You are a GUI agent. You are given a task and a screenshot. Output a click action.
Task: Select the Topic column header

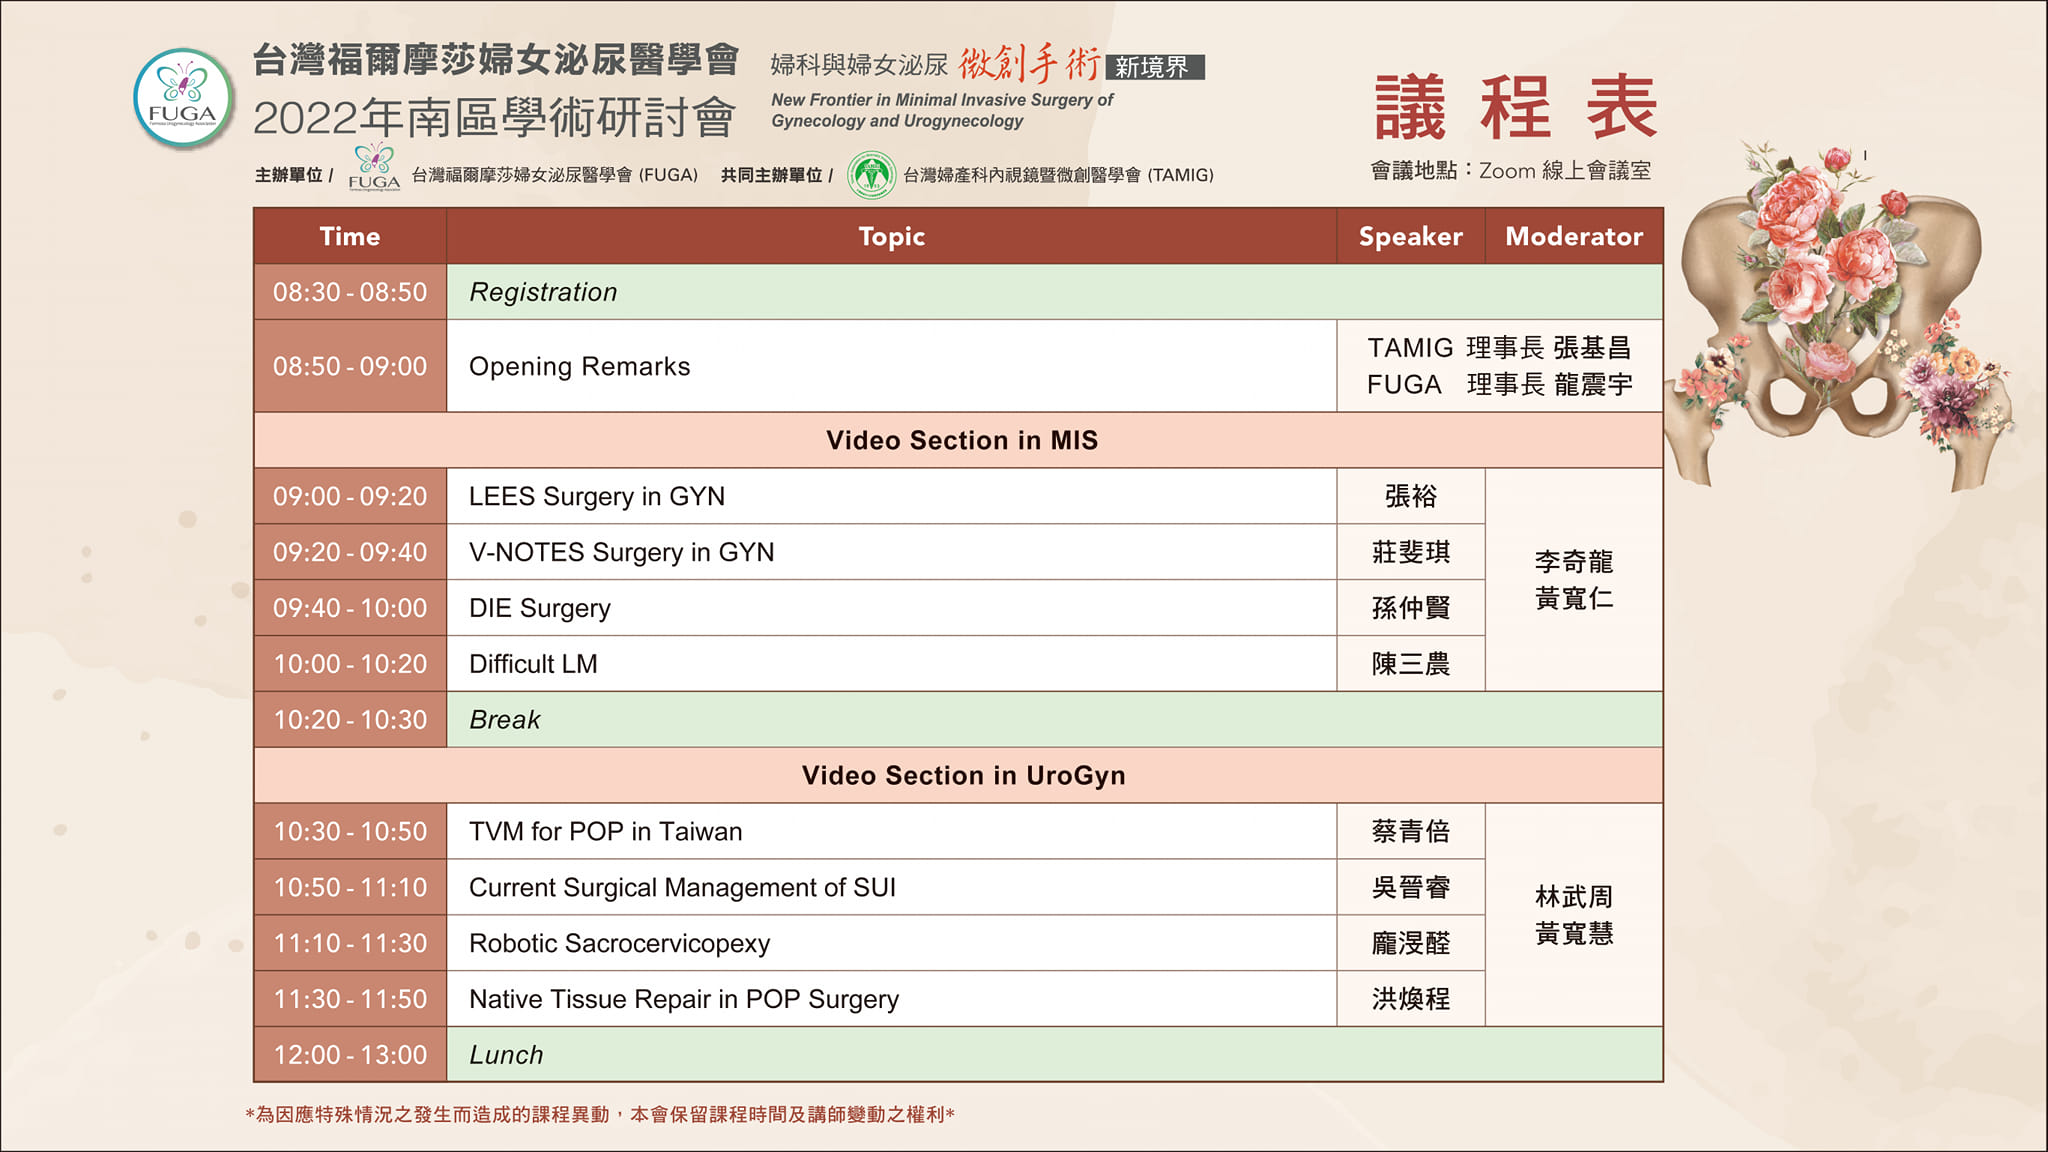pyautogui.click(x=891, y=236)
